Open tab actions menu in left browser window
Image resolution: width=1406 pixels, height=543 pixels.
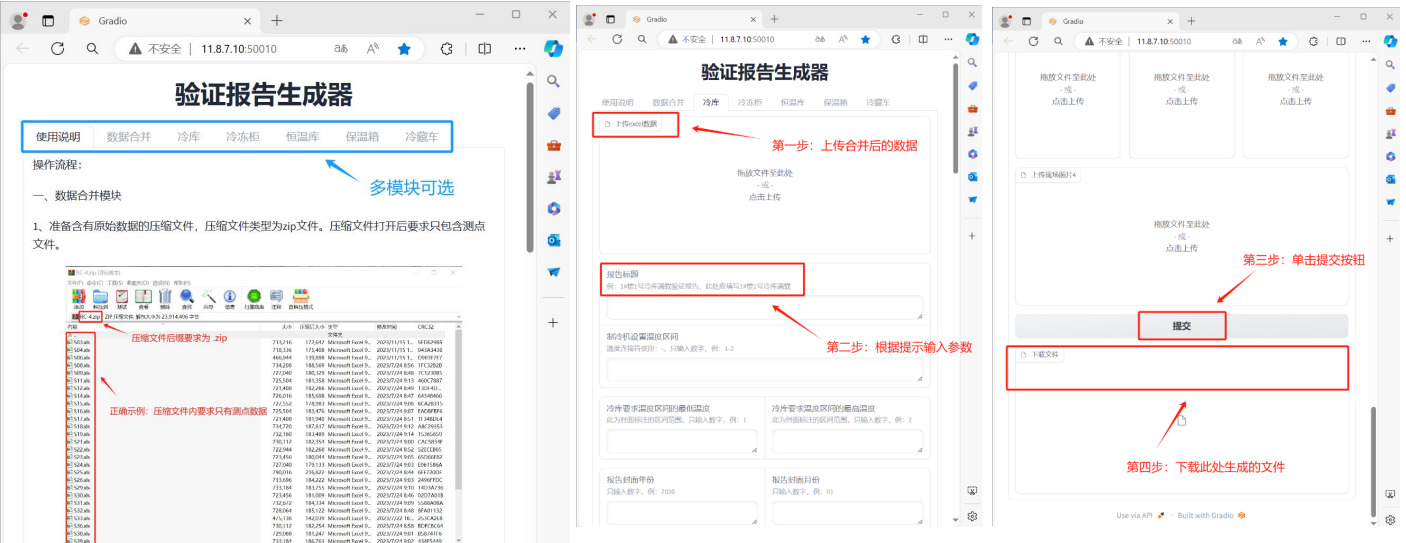coord(48,20)
